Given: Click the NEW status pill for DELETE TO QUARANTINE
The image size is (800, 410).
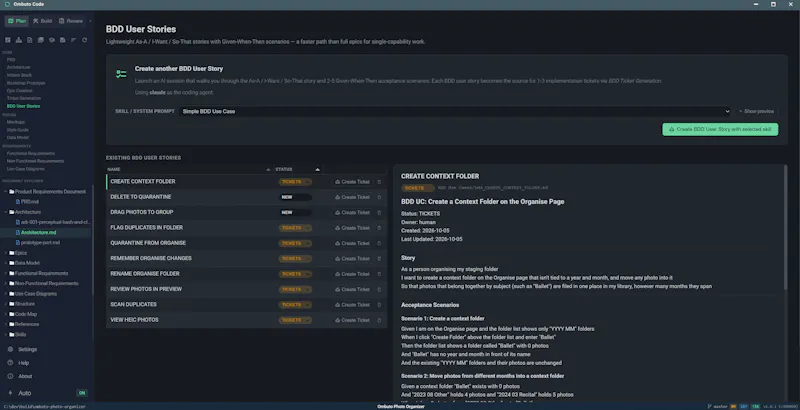Looking at the screenshot, I should [x=295, y=197].
